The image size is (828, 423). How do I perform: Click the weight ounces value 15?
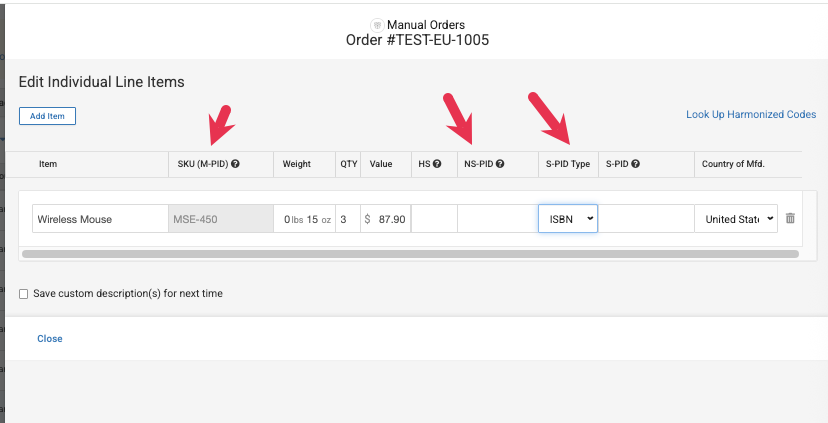pyautogui.click(x=312, y=219)
